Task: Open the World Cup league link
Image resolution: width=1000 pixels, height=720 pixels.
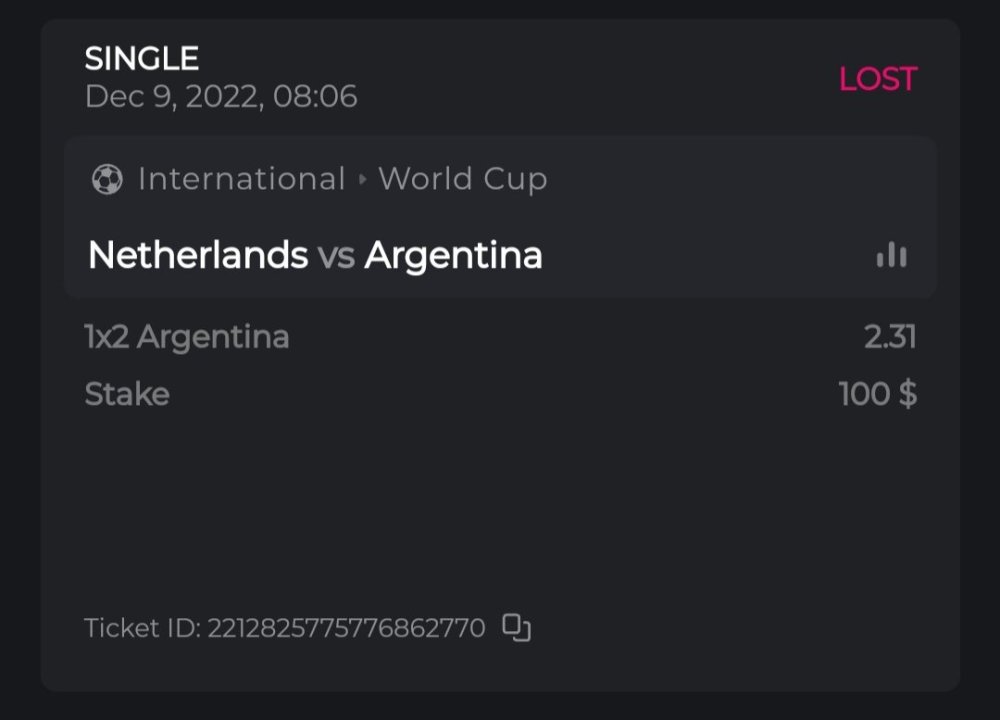Action: coord(462,180)
